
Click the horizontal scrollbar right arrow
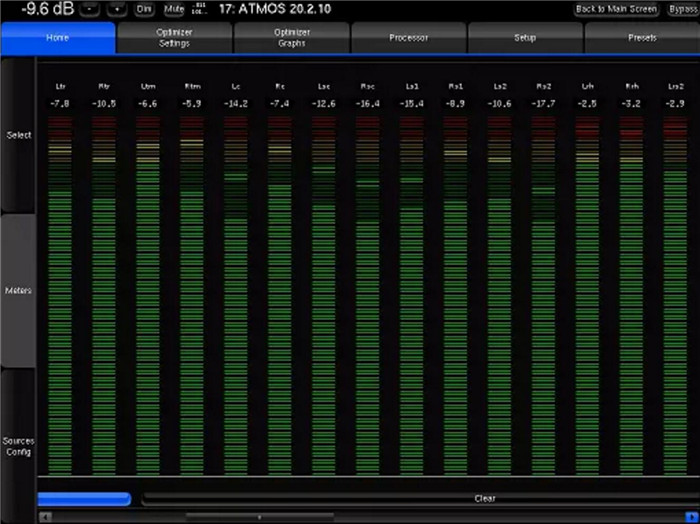(x=692, y=517)
